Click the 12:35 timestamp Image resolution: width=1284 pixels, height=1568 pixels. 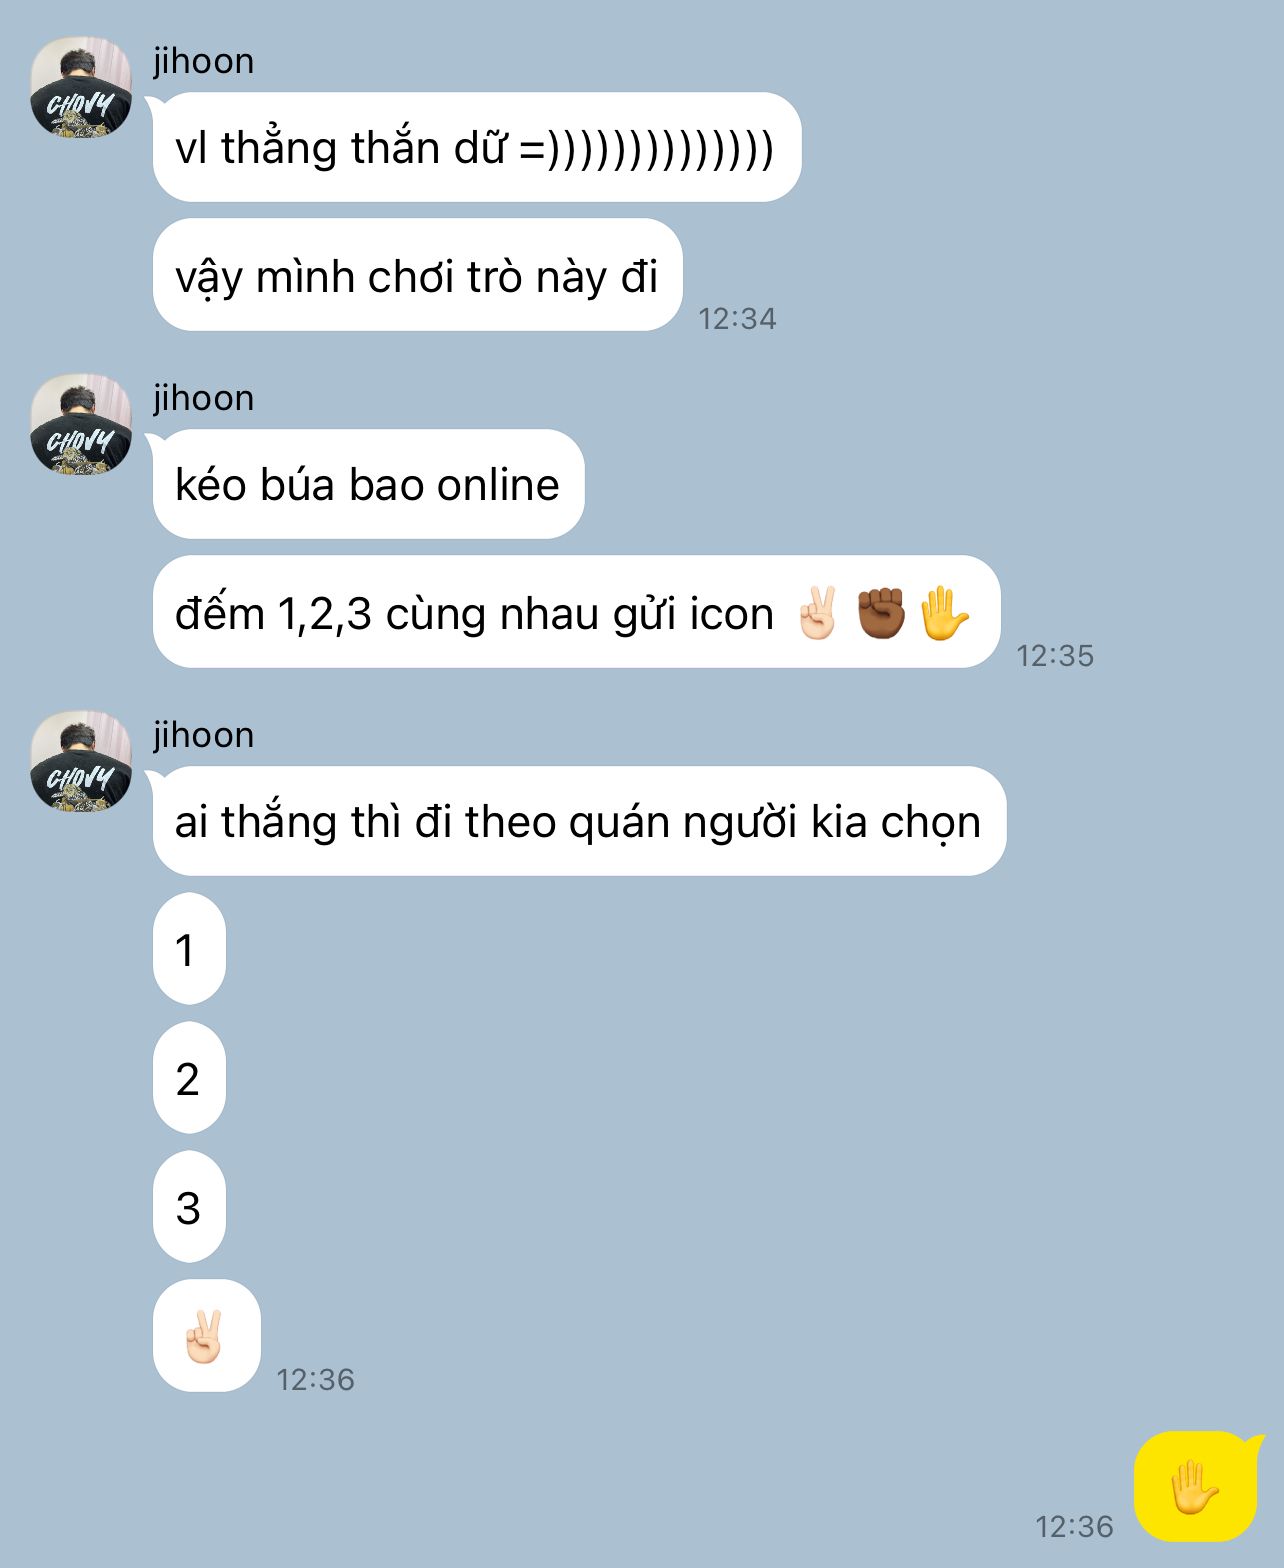(1055, 655)
